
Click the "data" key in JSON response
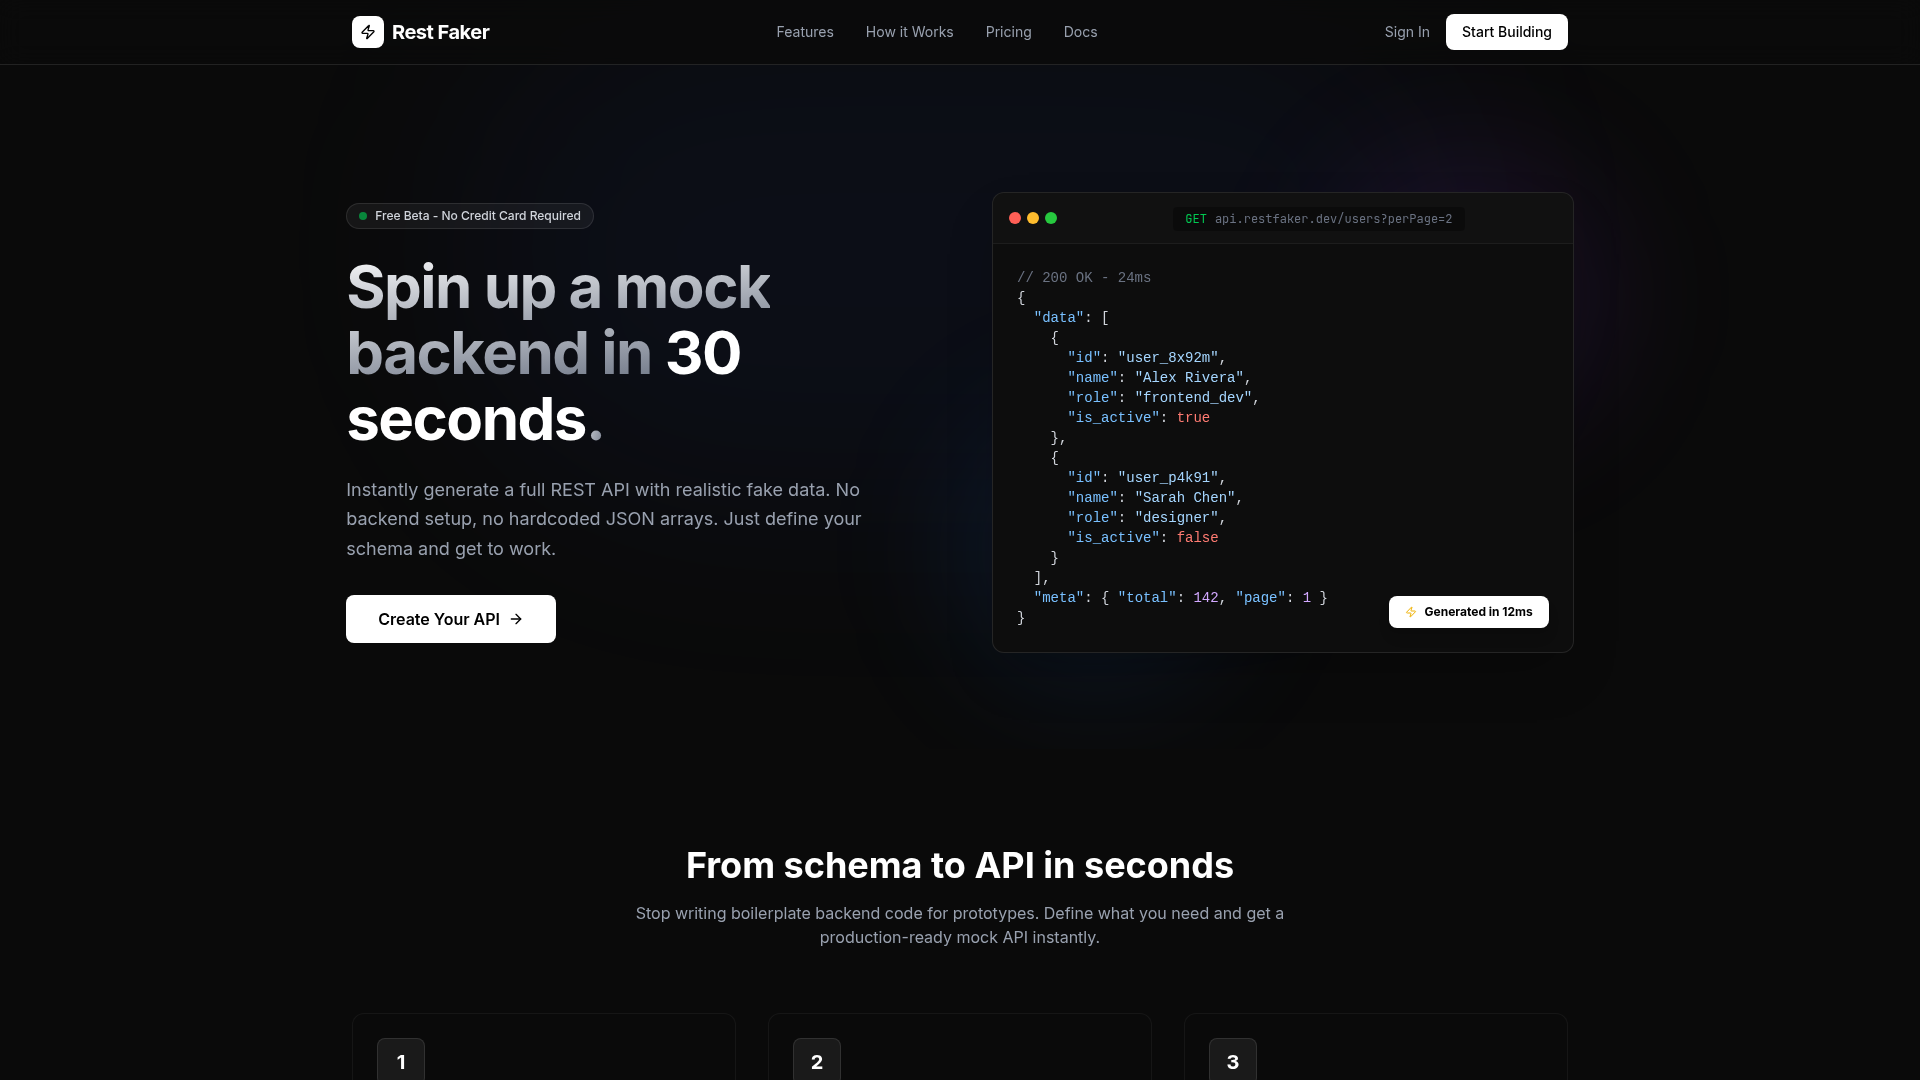point(1059,318)
